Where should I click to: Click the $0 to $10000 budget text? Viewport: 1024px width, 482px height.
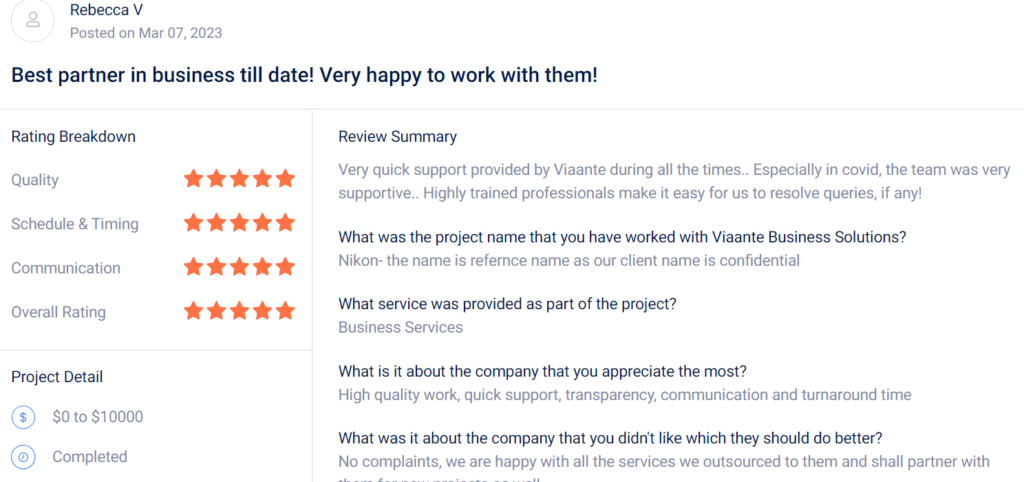[98, 417]
